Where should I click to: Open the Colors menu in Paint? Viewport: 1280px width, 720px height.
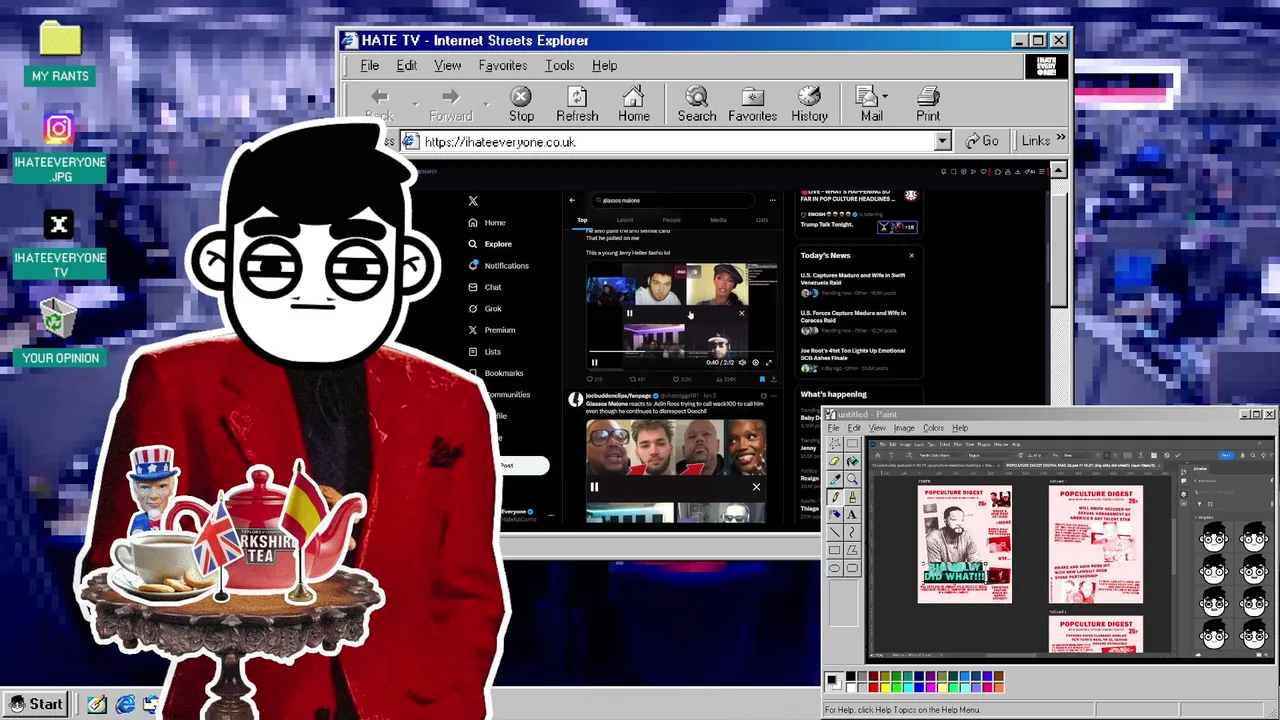(x=933, y=428)
